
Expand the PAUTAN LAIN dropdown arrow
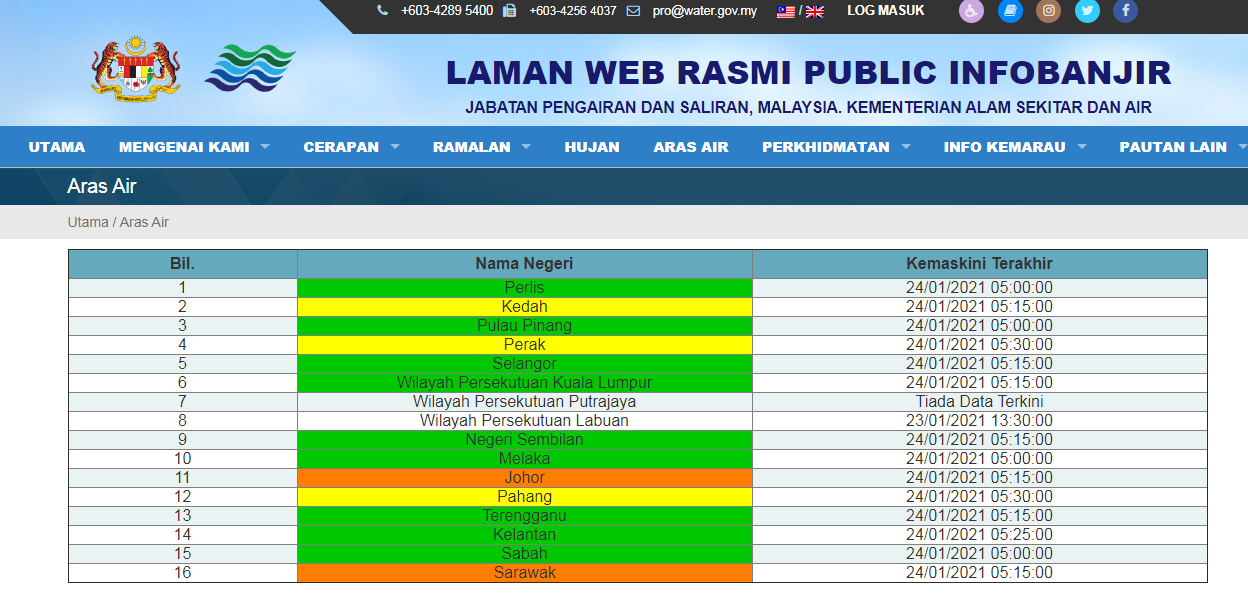pyautogui.click(x=1243, y=147)
